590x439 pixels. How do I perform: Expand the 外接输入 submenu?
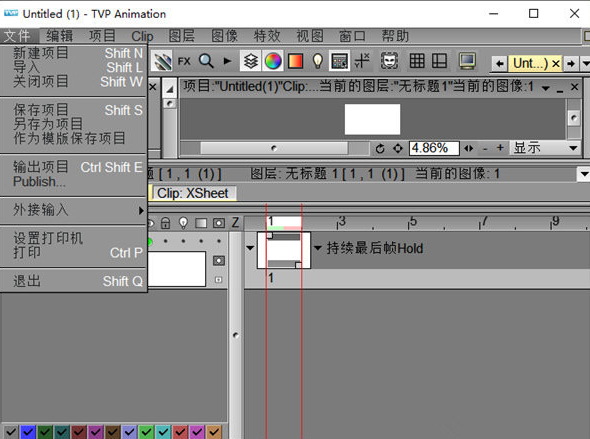74,210
